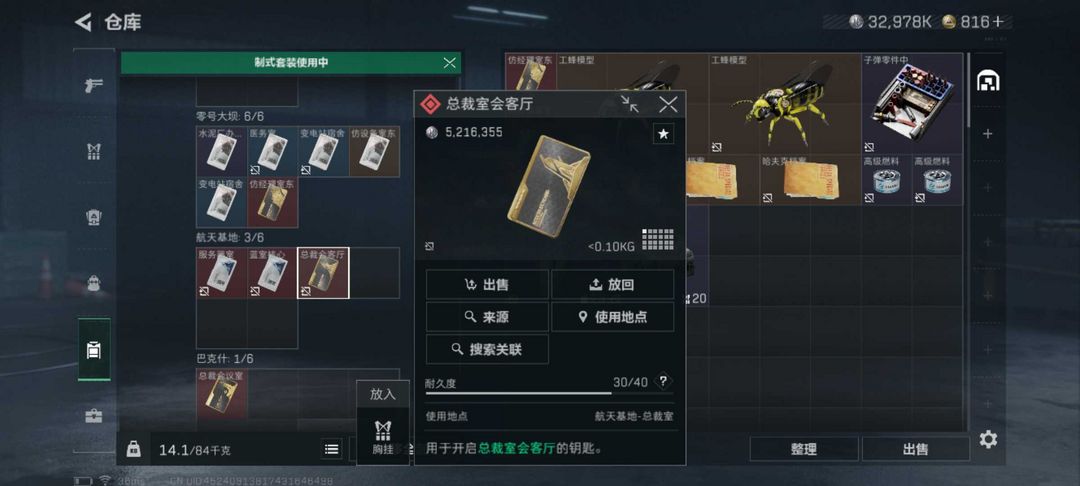The image size is (1080, 486).
Task: Favorite the item with the star icon
Action: [663, 134]
